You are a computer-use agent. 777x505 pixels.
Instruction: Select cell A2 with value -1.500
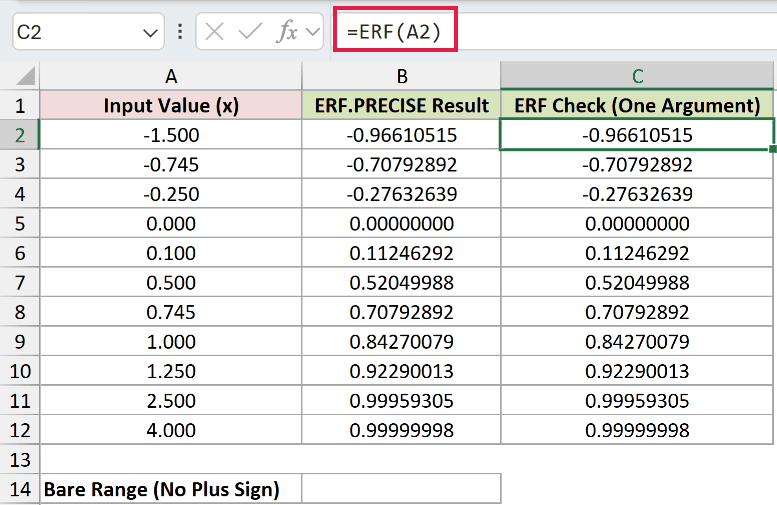pos(170,135)
